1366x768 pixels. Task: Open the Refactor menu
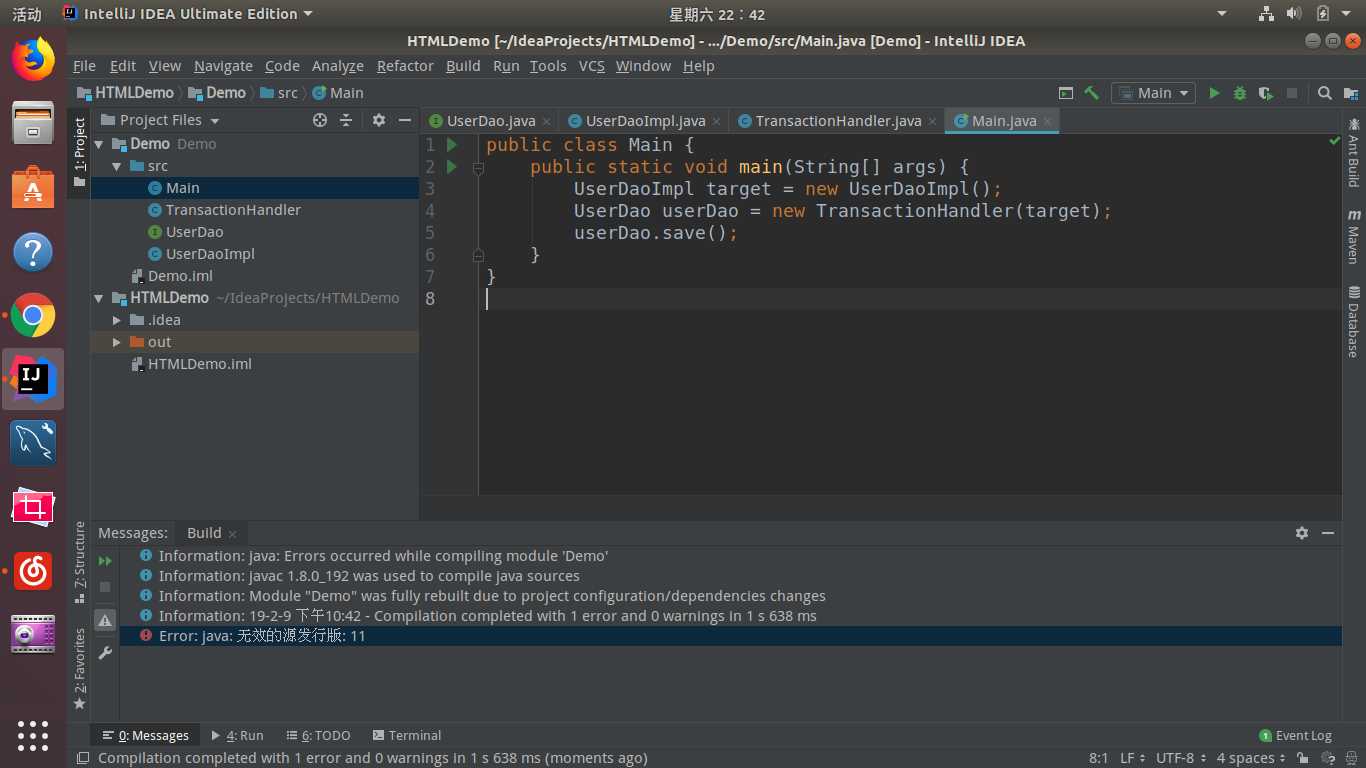405,66
